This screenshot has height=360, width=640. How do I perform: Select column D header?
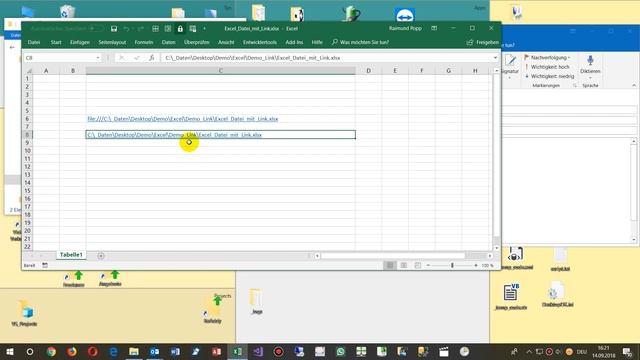click(x=369, y=71)
